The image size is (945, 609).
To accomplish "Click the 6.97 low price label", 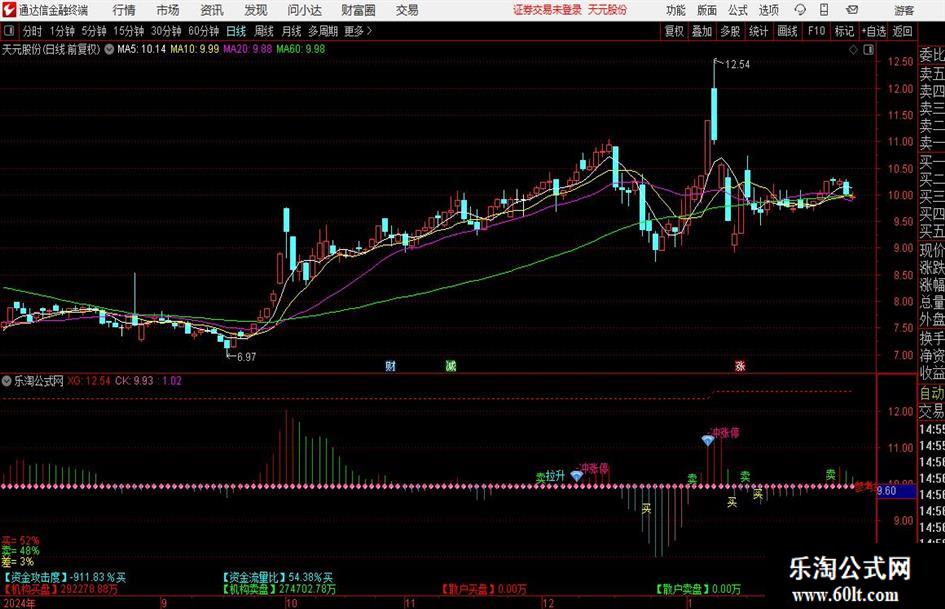I will pos(246,357).
